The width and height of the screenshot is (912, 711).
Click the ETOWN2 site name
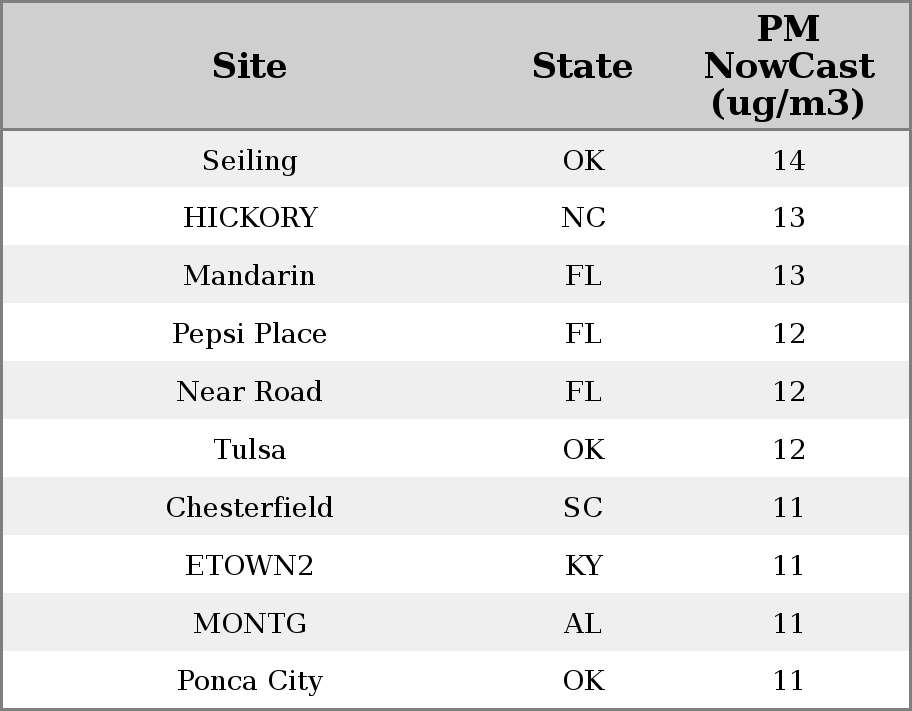point(250,566)
